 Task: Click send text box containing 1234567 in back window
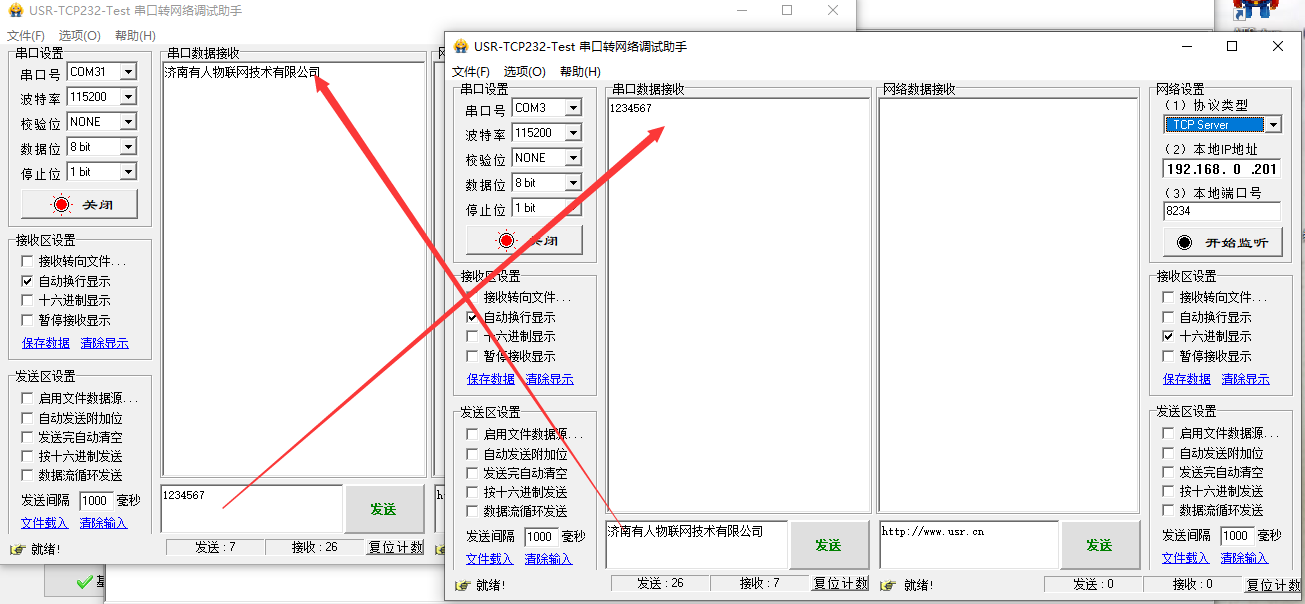point(252,509)
